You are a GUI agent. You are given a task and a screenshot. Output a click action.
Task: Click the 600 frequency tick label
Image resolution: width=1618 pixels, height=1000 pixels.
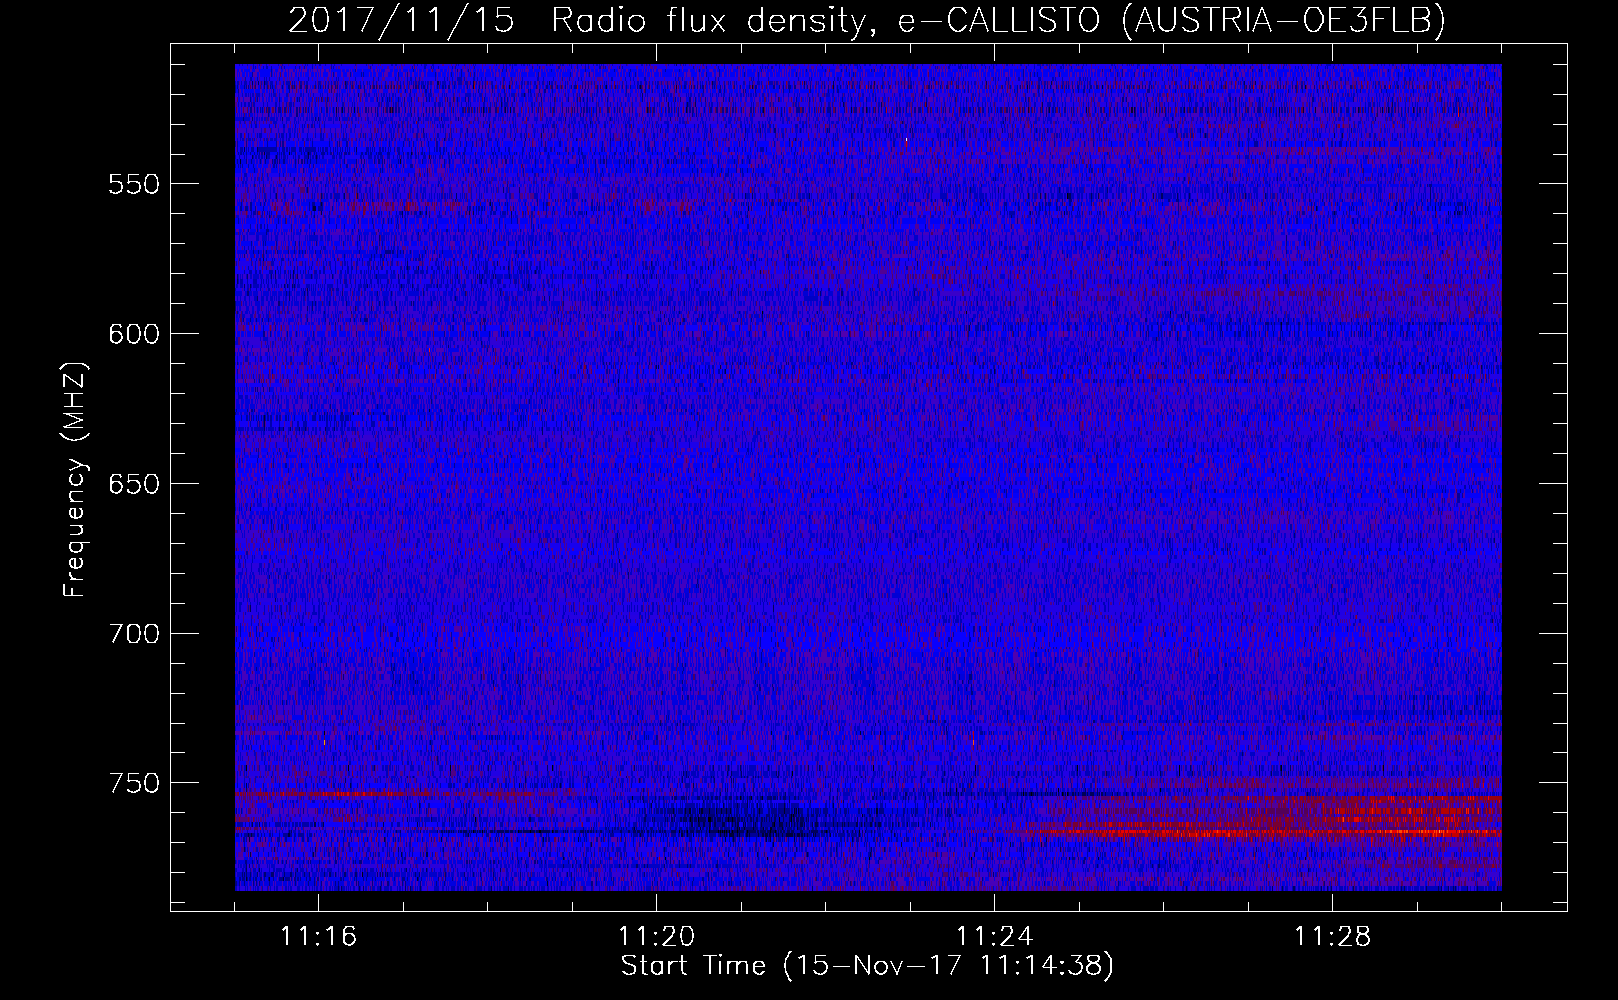coord(134,334)
